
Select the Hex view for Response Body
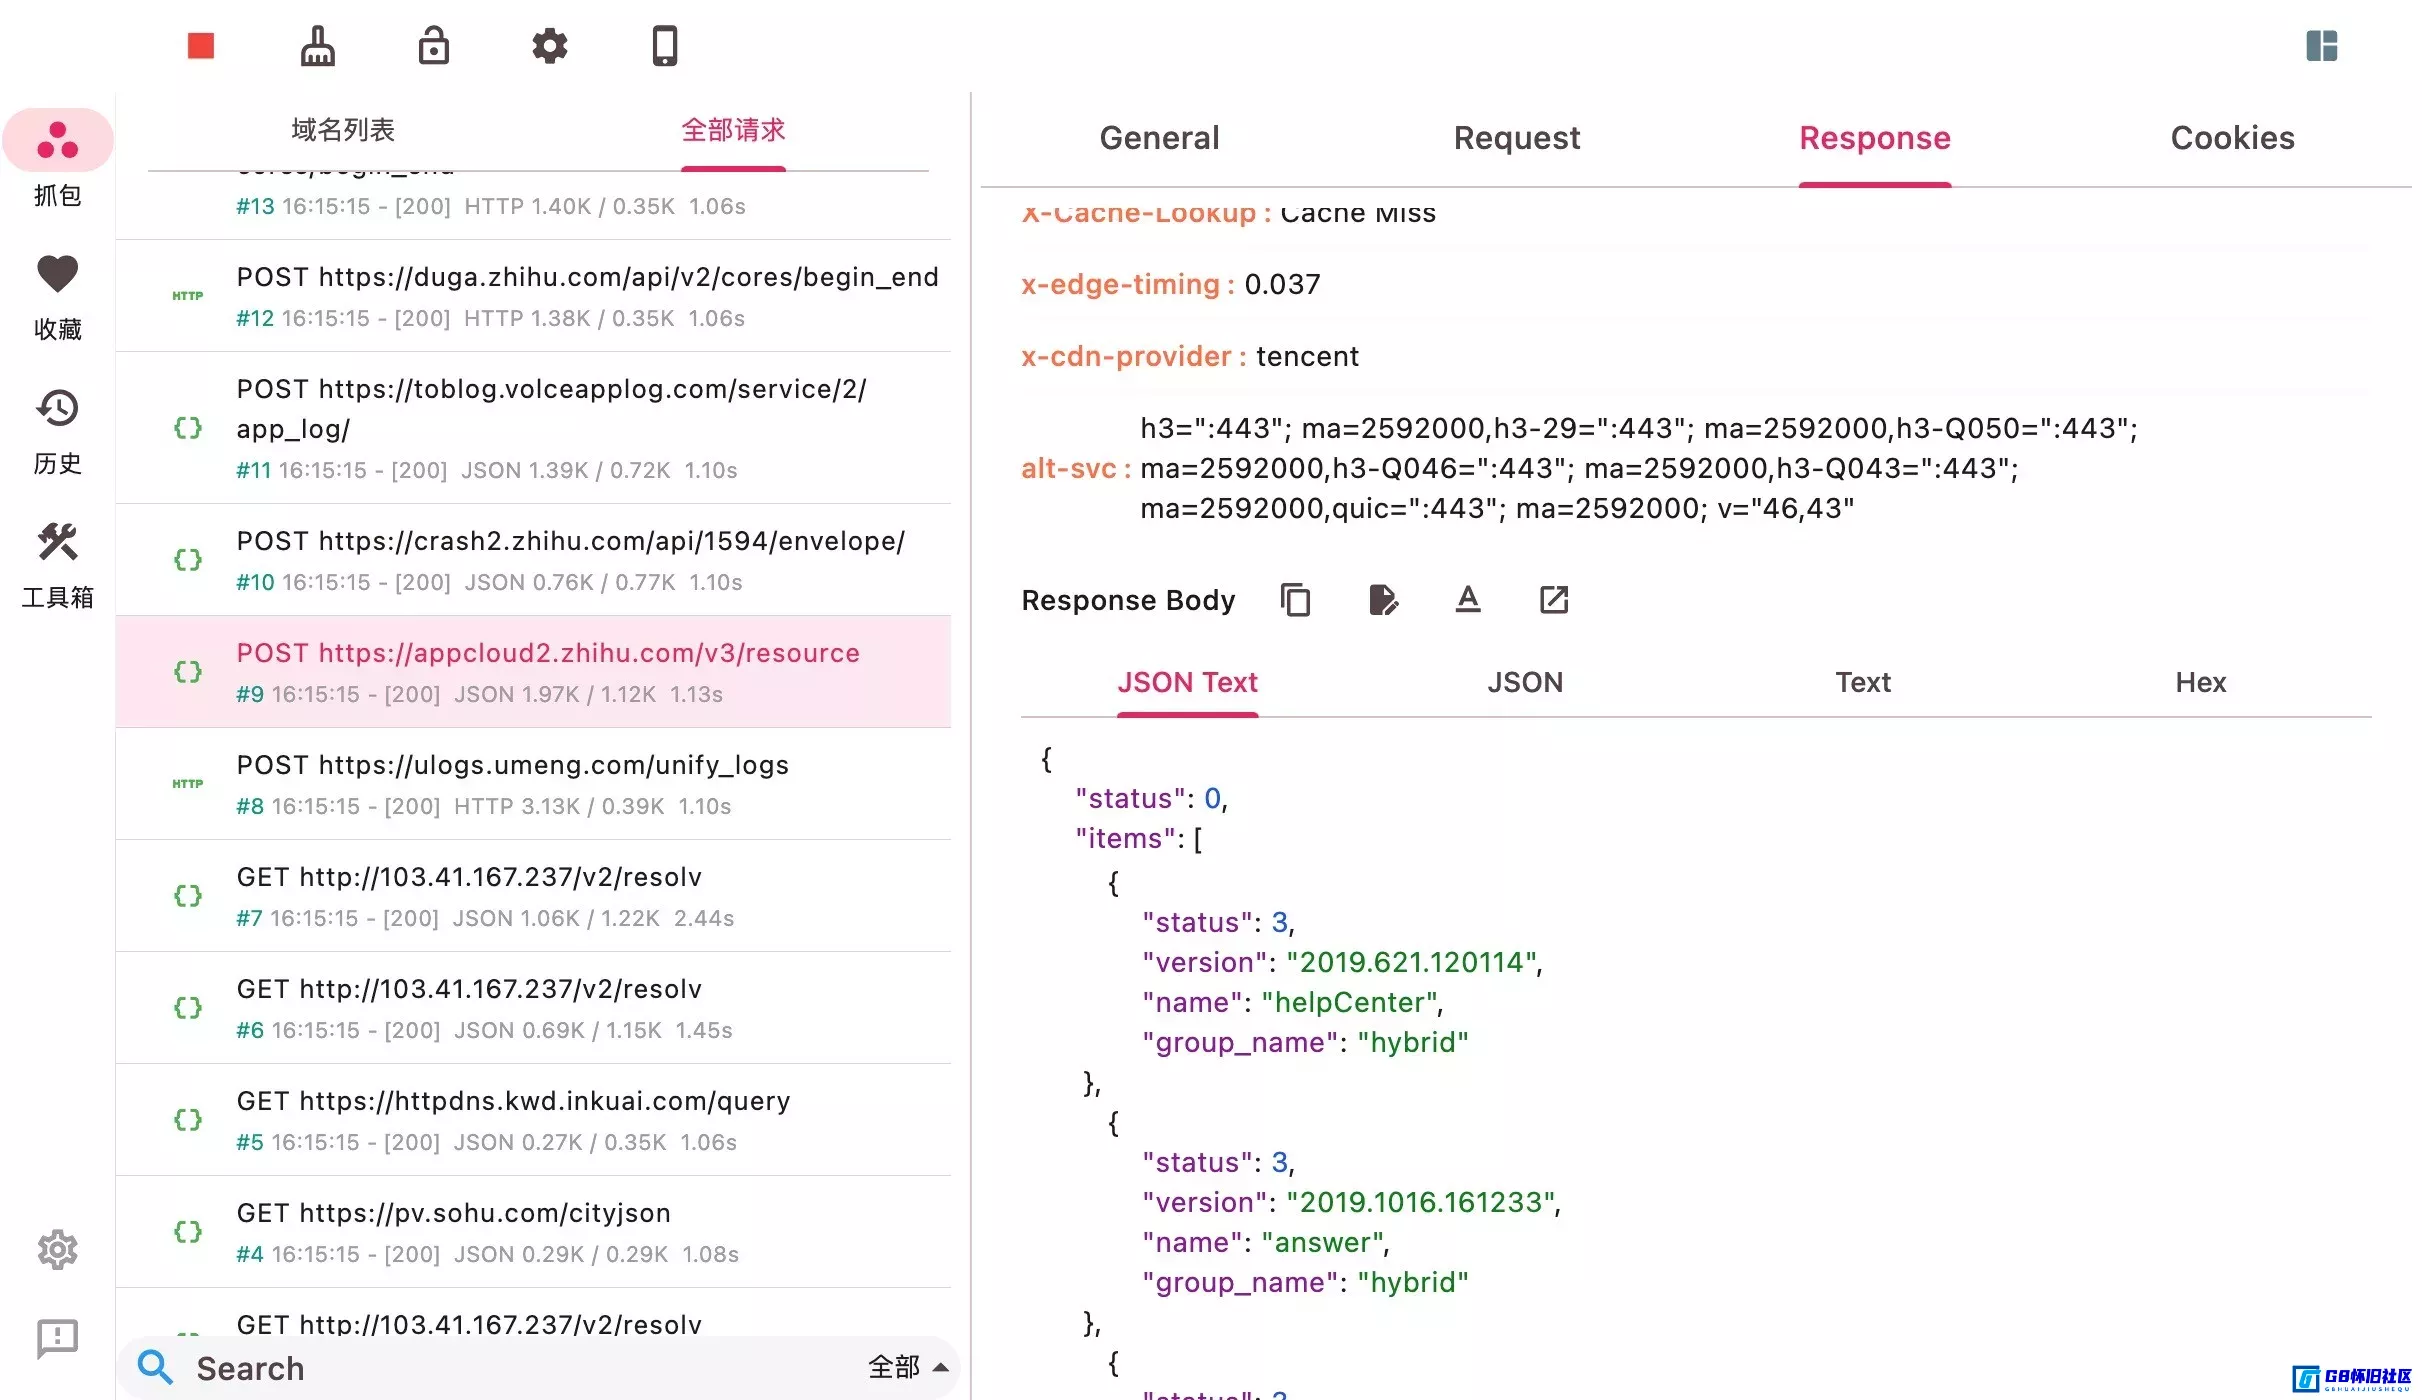2199,682
